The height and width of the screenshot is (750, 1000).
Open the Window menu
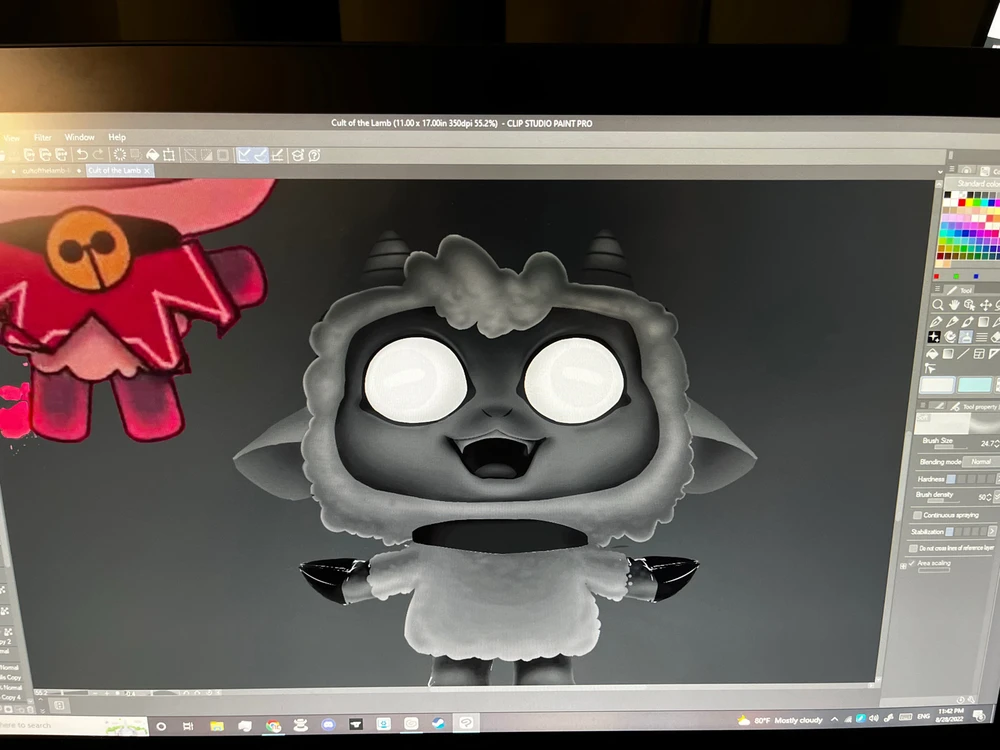79,137
